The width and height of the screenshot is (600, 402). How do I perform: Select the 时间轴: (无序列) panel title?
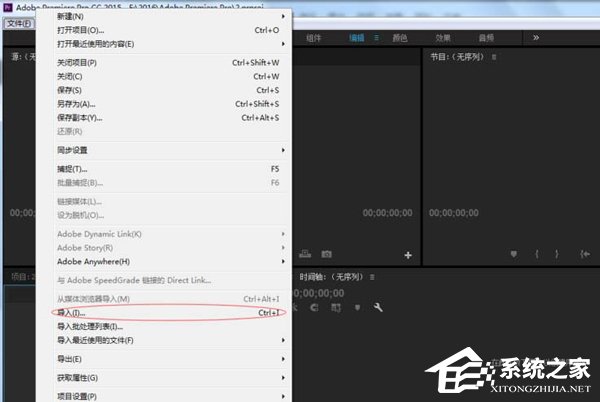tap(331, 277)
